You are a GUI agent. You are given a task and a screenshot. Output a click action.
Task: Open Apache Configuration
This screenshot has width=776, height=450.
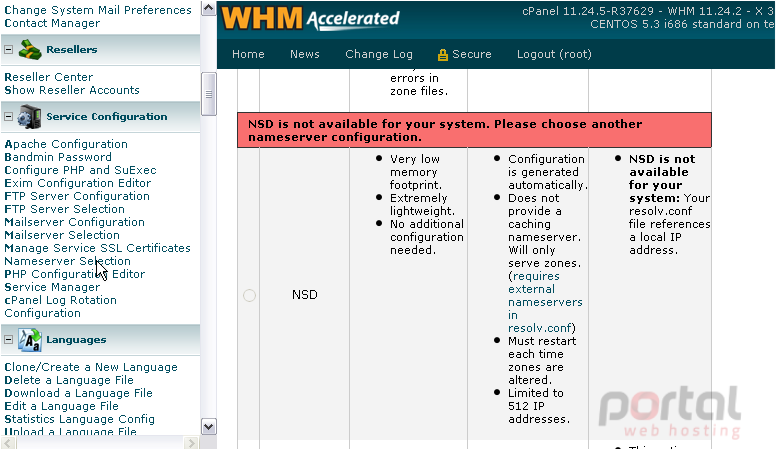click(x=66, y=144)
